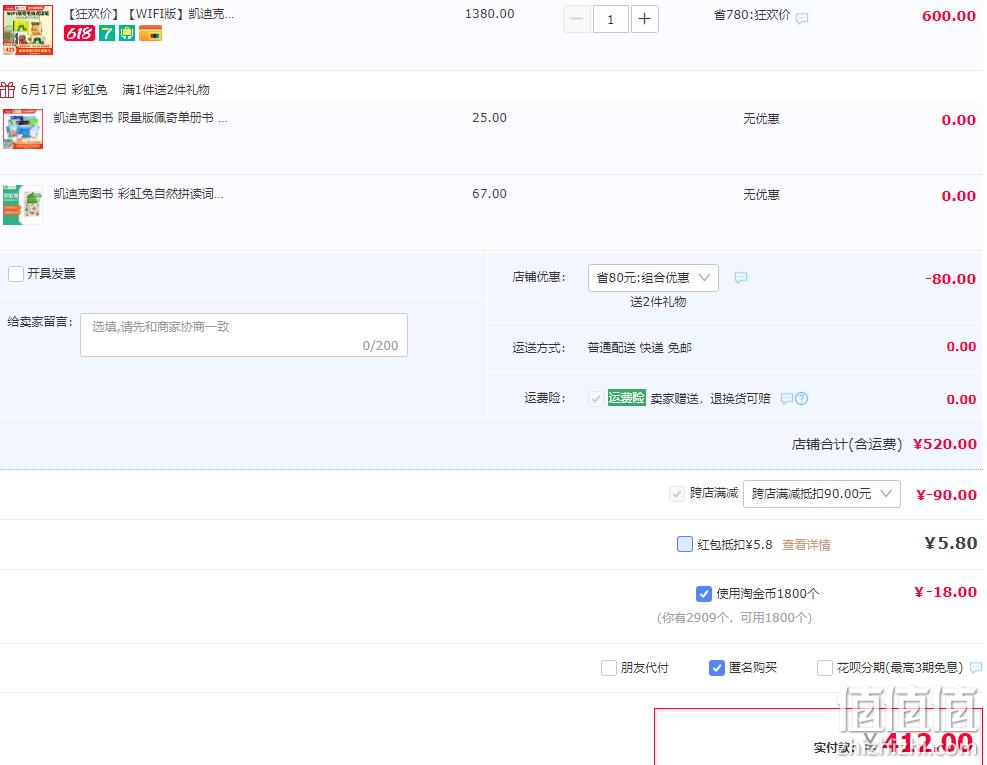This screenshot has width=987, height=765.
Task: Click the green 运费险 badge
Action: 626,398
